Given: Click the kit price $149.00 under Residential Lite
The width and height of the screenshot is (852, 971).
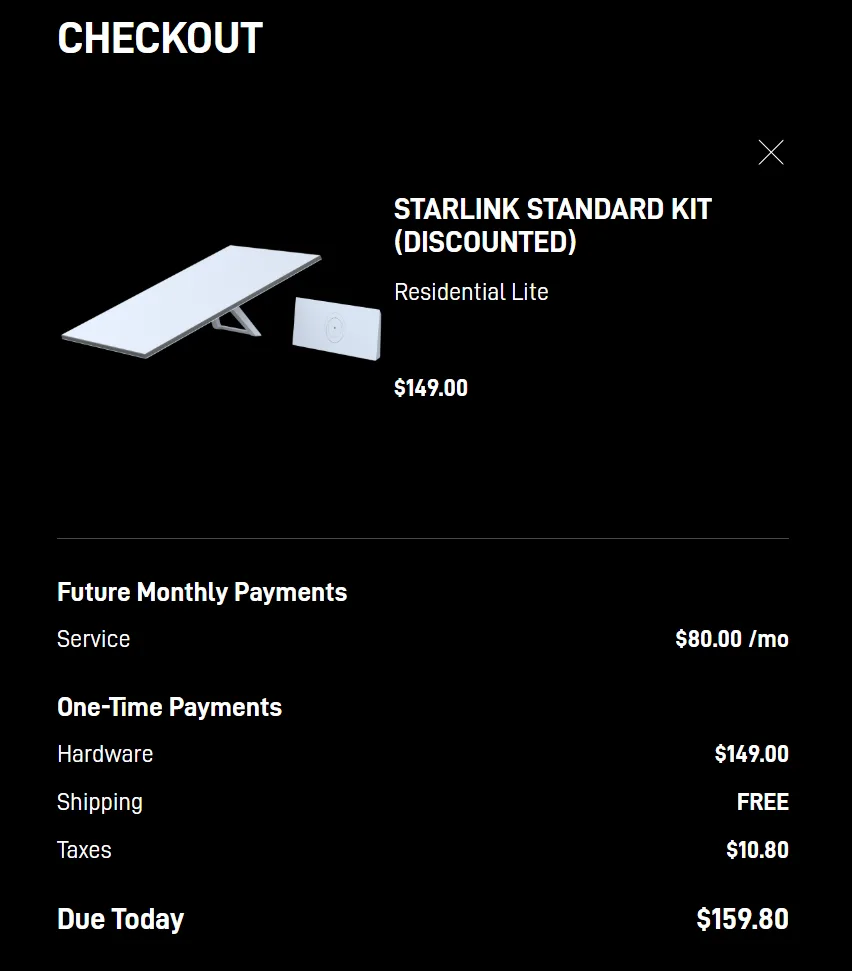Looking at the screenshot, I should (x=431, y=388).
